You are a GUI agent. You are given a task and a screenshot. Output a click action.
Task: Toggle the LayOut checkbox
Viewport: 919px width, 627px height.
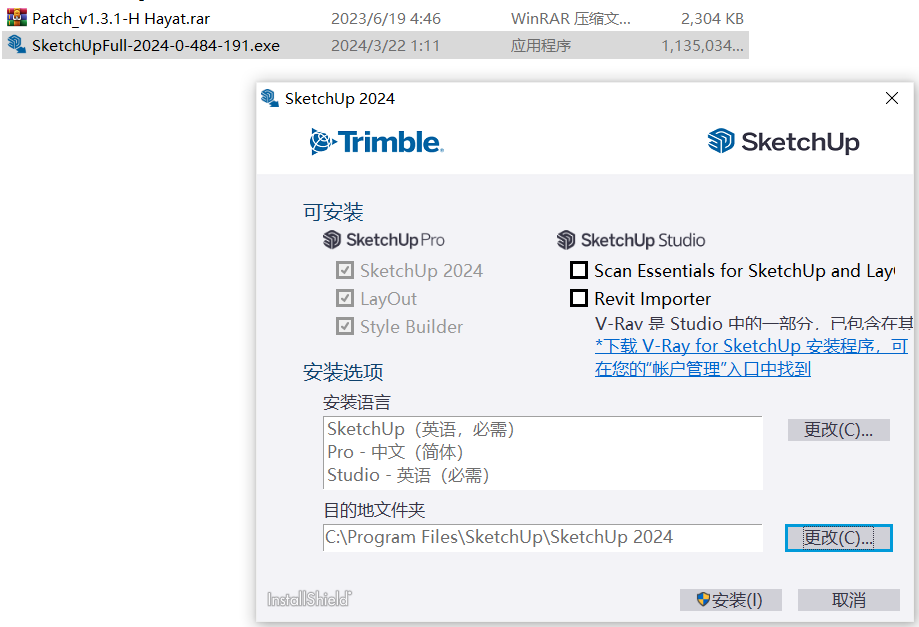[345, 299]
